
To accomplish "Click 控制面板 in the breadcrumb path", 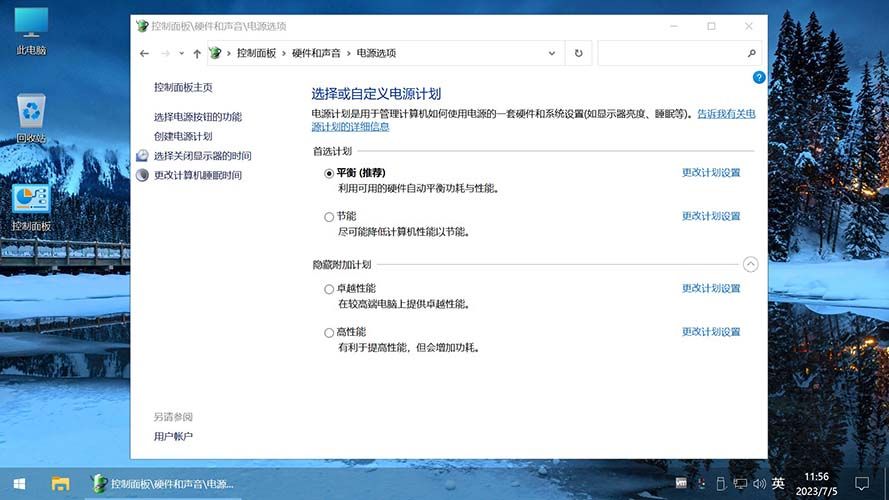I will (255, 53).
